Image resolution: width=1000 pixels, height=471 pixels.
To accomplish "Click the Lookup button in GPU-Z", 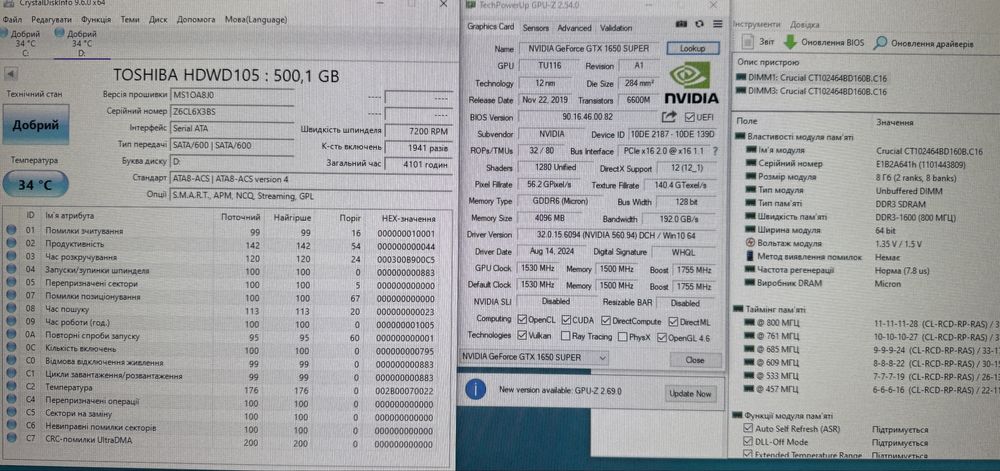I will pos(693,48).
